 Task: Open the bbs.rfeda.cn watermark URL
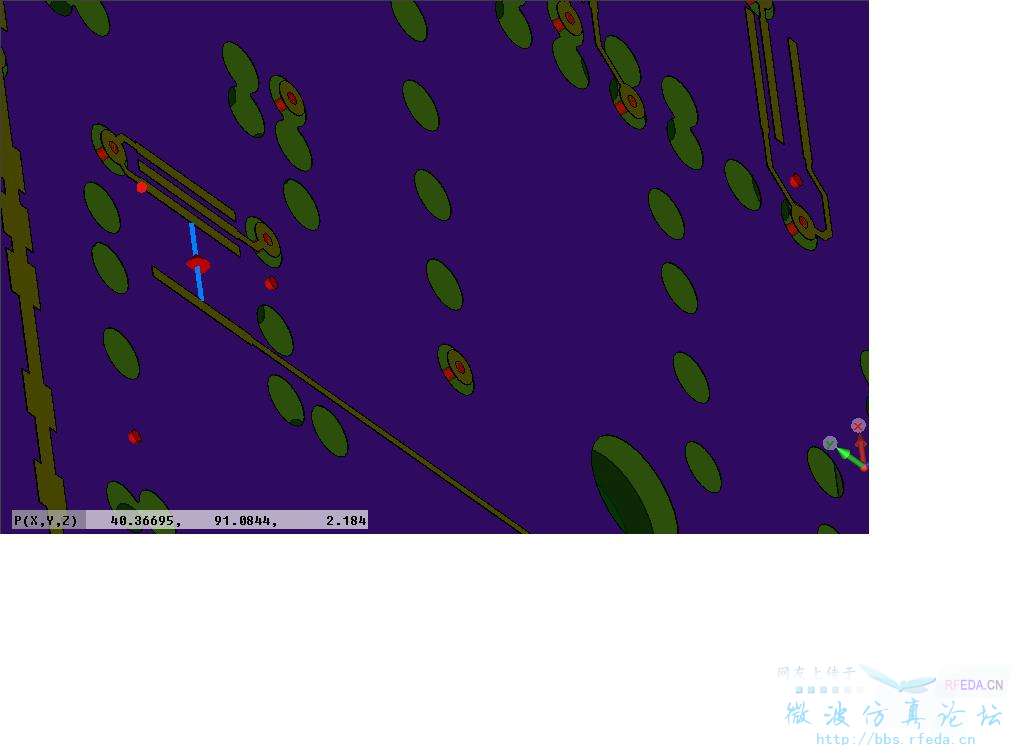895,740
